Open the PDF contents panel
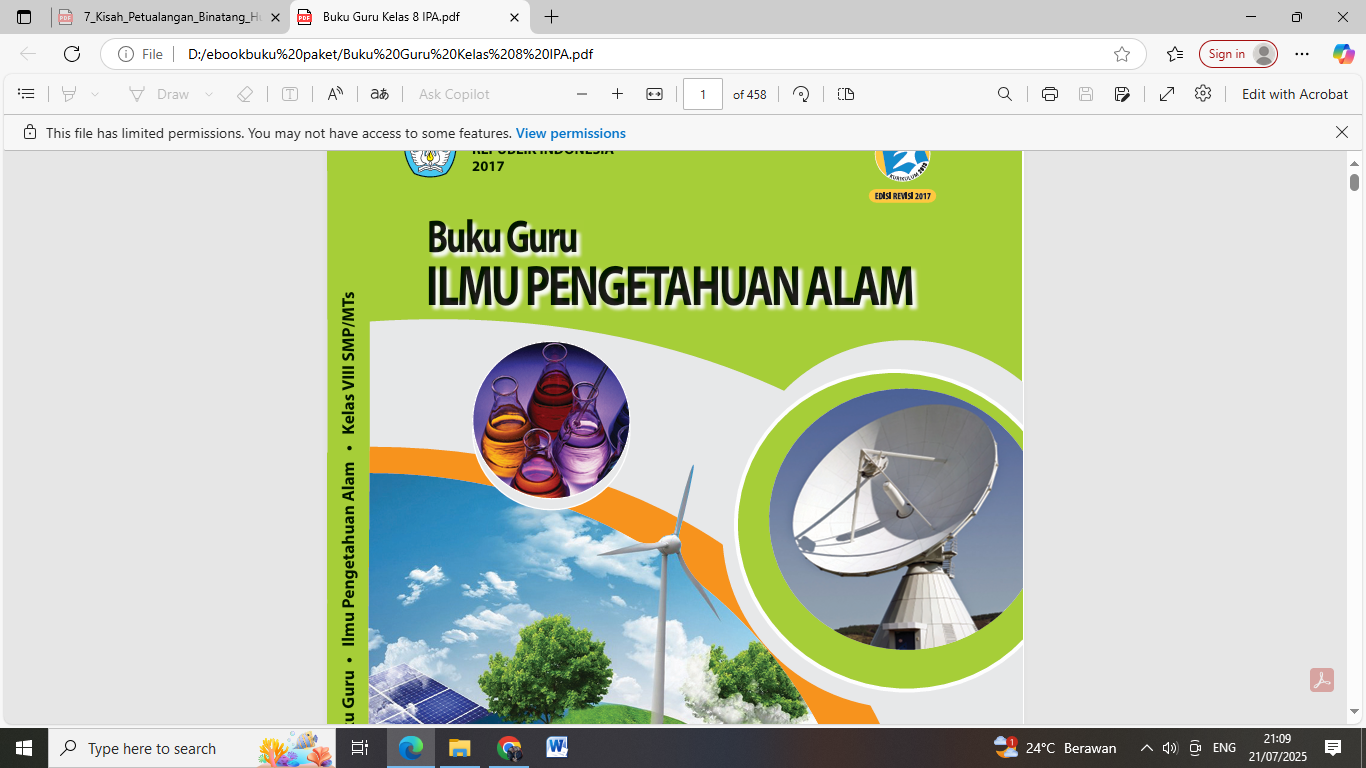Screen dimensions: 1366x768 26,93
